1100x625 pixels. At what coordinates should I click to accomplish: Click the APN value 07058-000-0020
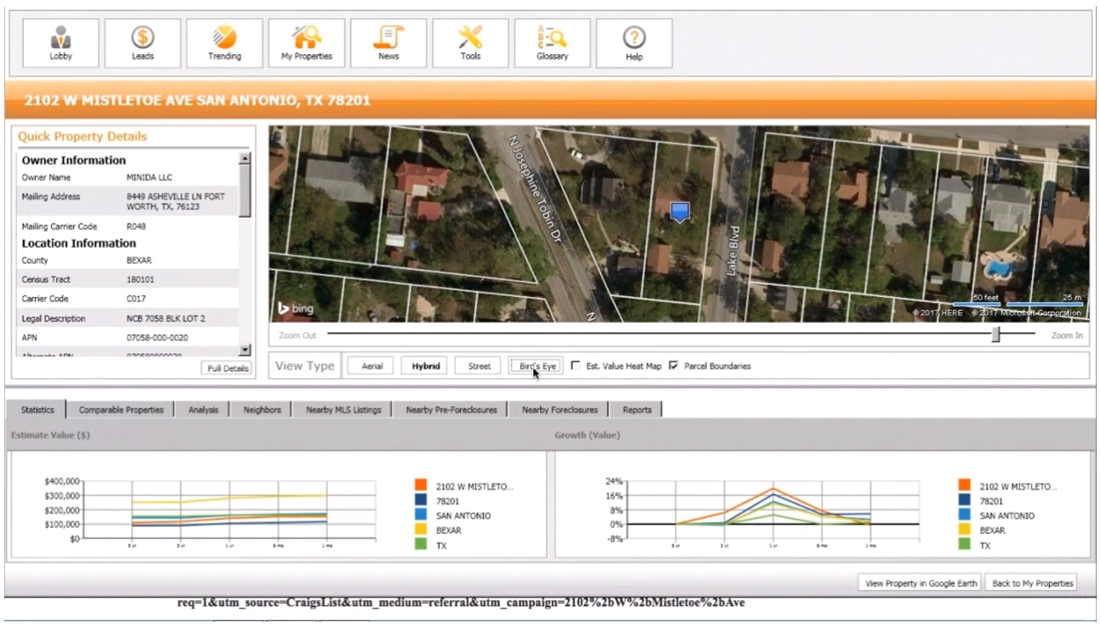click(x=157, y=338)
